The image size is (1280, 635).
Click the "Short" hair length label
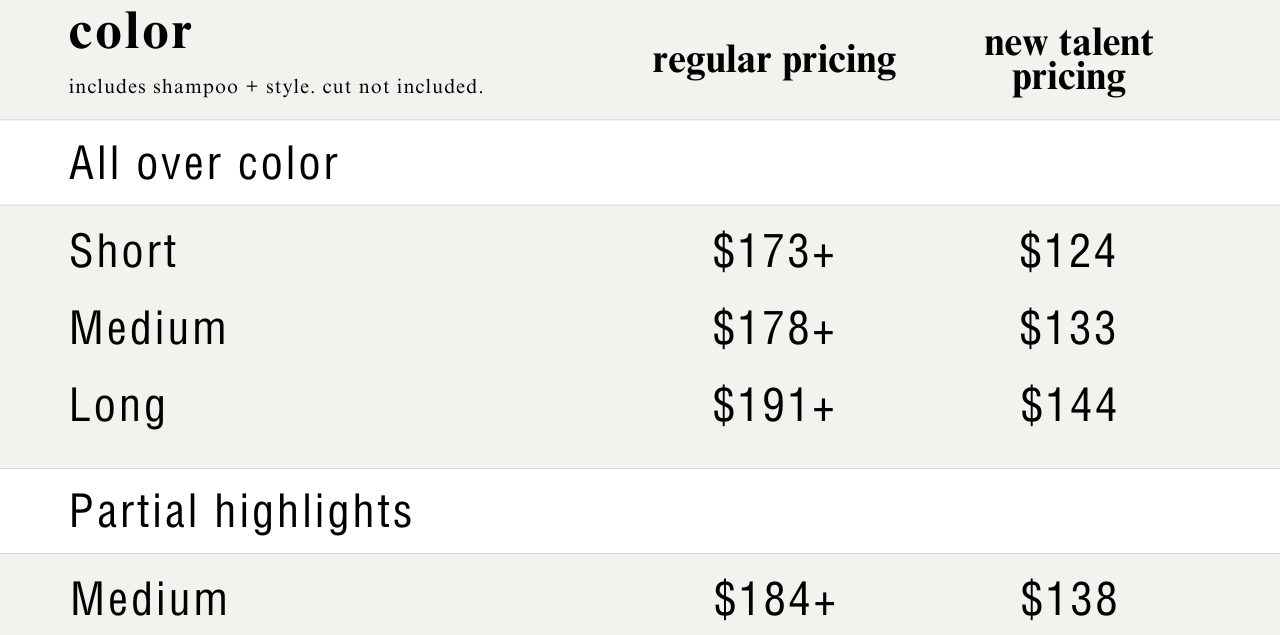(x=123, y=251)
